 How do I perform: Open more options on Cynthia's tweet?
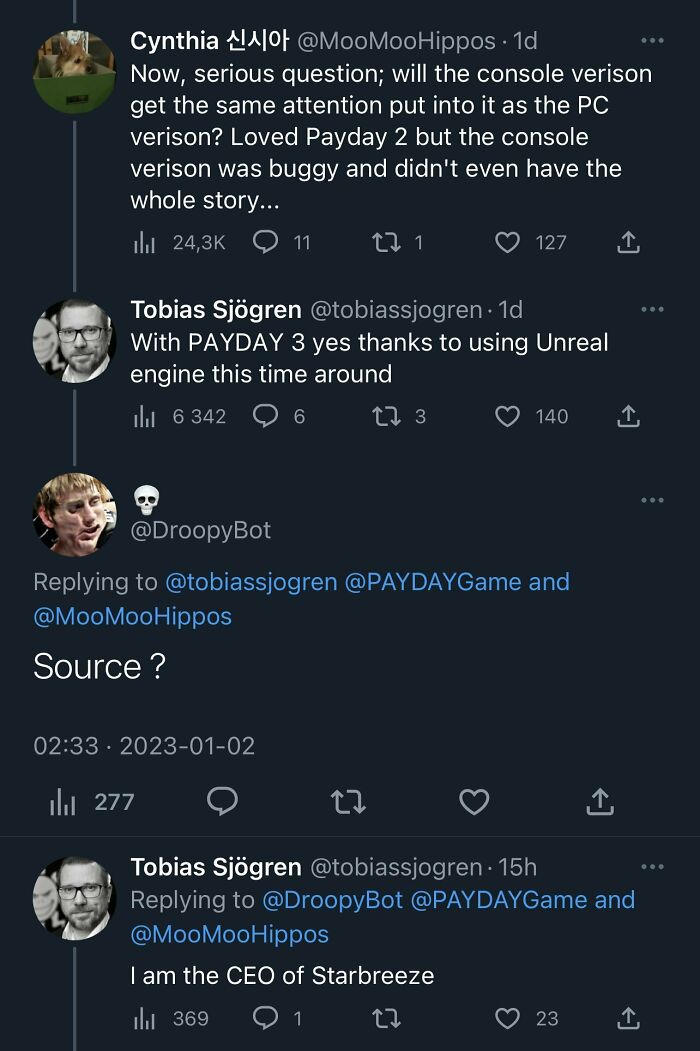point(652,41)
